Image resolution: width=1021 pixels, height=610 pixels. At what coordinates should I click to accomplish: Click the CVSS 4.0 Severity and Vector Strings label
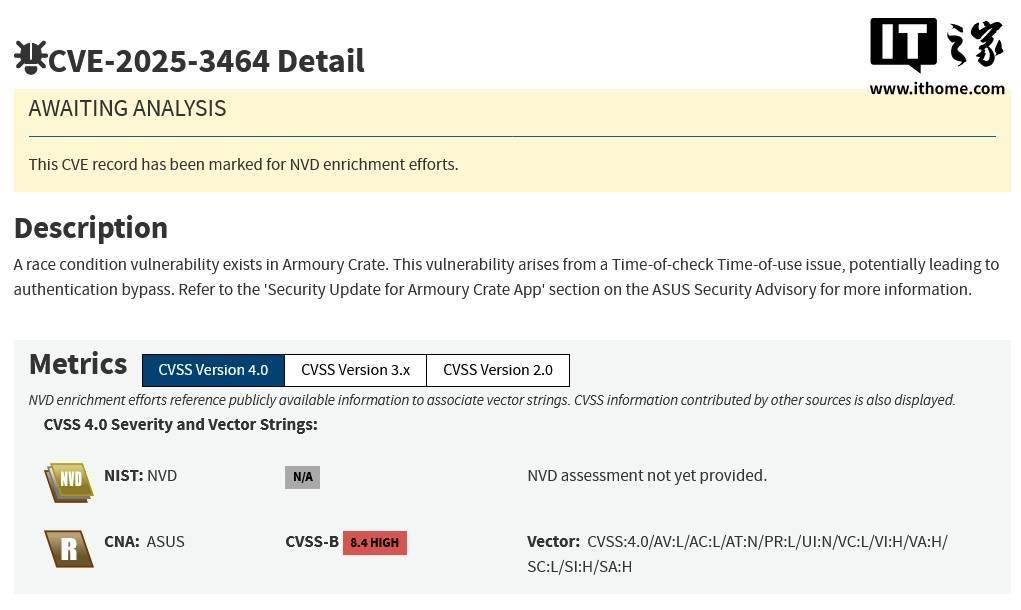click(180, 425)
